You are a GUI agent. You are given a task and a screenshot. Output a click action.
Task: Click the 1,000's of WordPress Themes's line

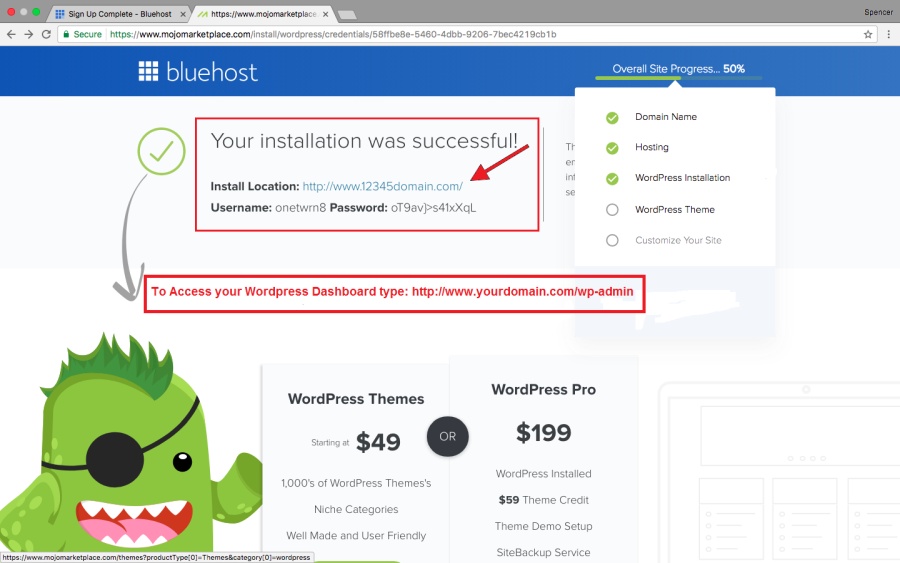(356, 483)
